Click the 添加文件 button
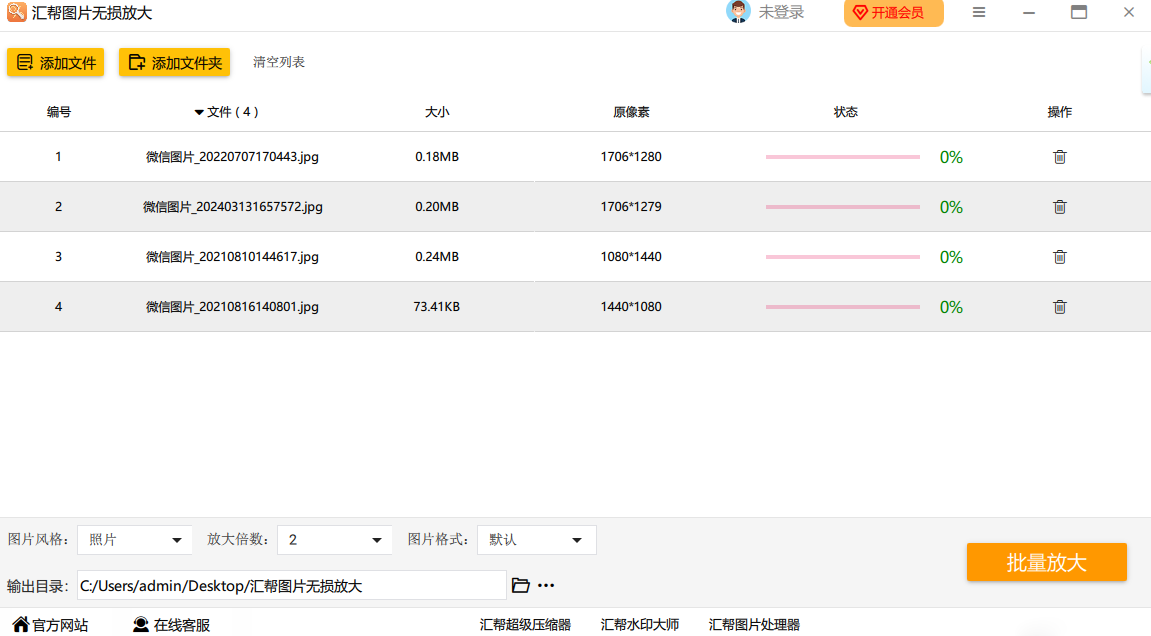1151x636 pixels. pyautogui.click(x=56, y=63)
